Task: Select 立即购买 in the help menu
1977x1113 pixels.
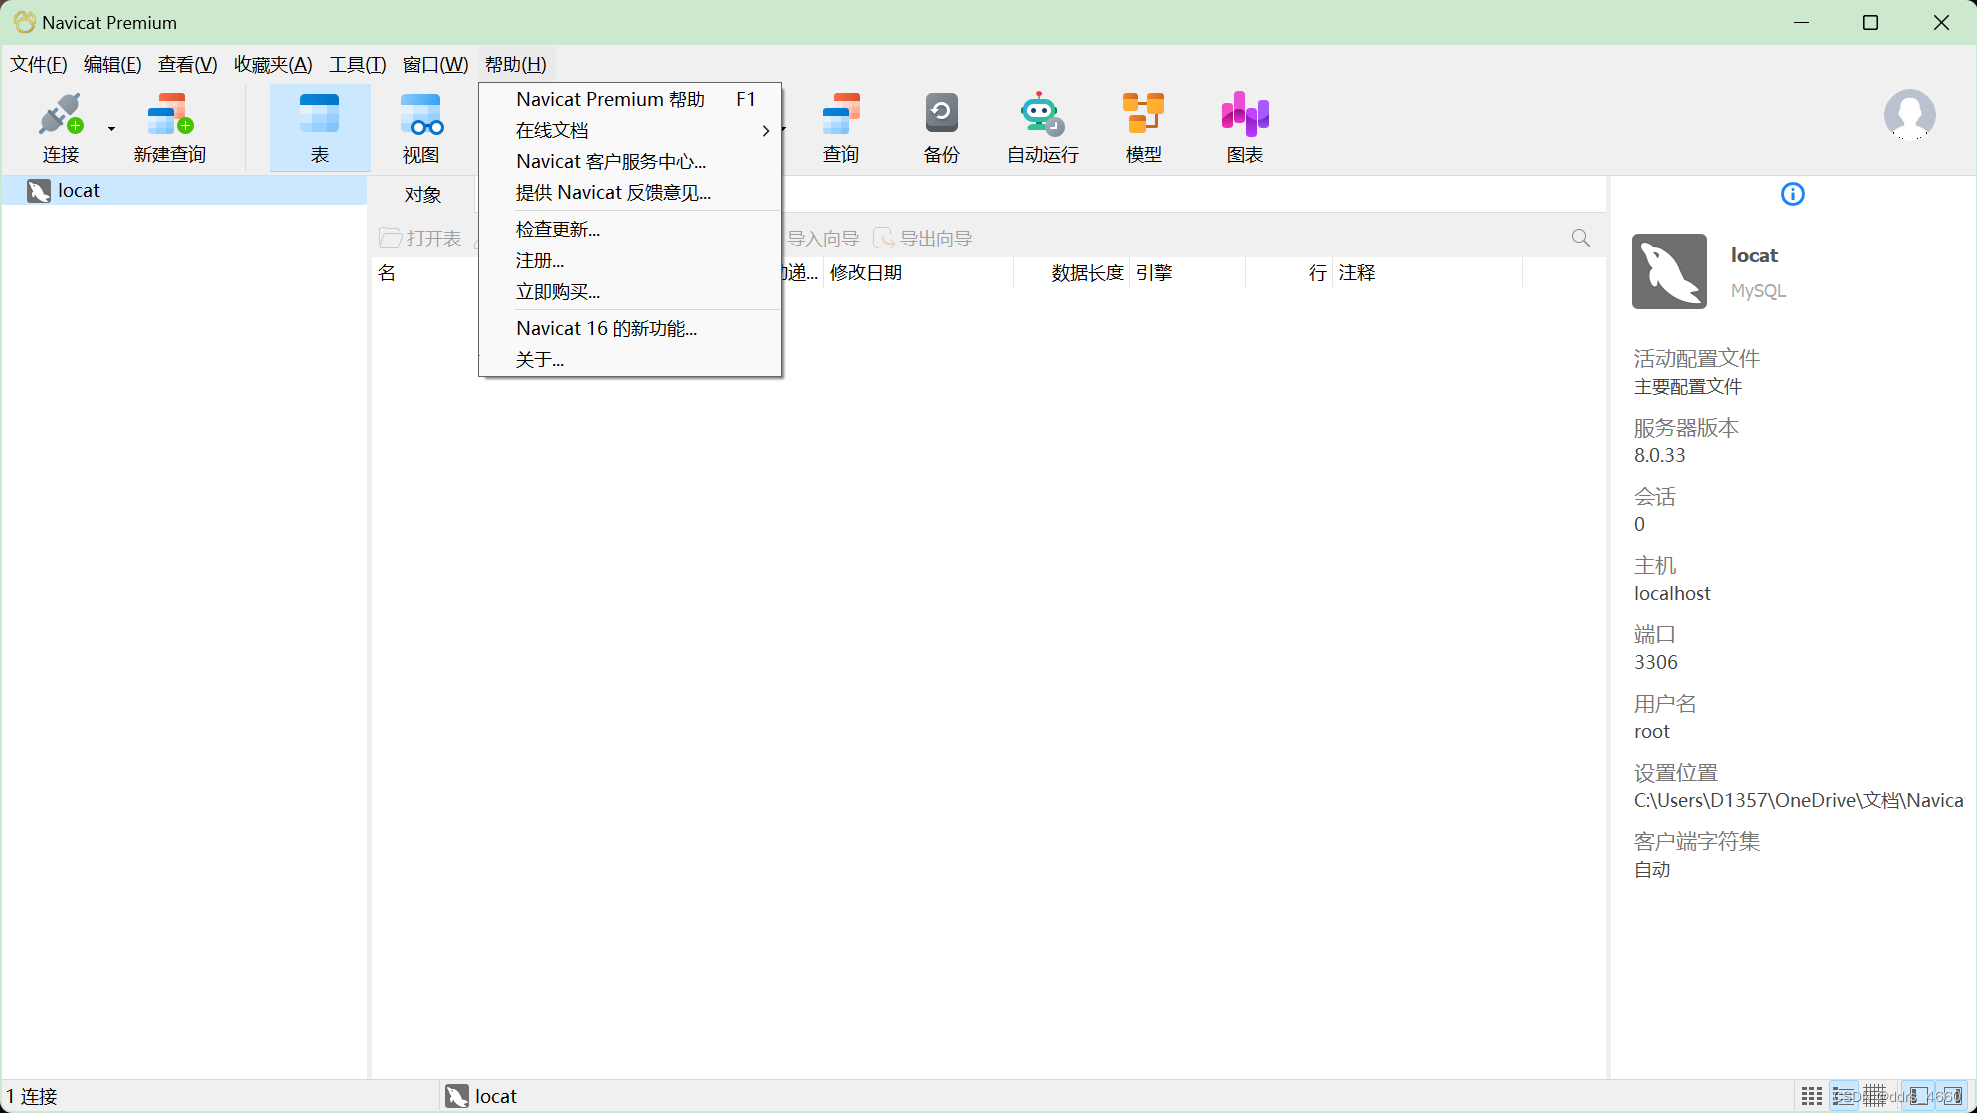Action: (x=630, y=291)
